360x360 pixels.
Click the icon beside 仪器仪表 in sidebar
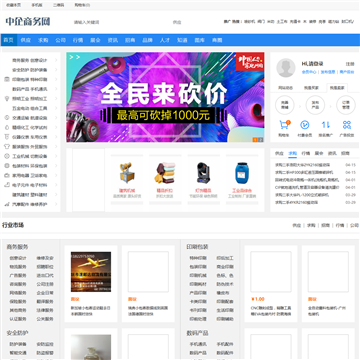pos(6,137)
